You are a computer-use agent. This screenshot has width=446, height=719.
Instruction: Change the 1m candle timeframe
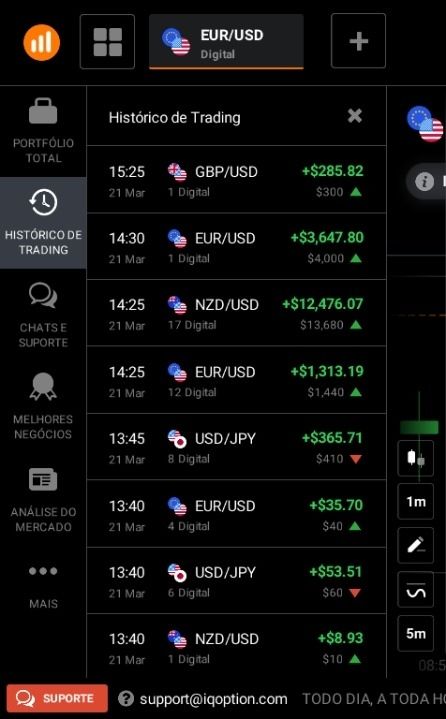pyautogui.click(x=416, y=501)
